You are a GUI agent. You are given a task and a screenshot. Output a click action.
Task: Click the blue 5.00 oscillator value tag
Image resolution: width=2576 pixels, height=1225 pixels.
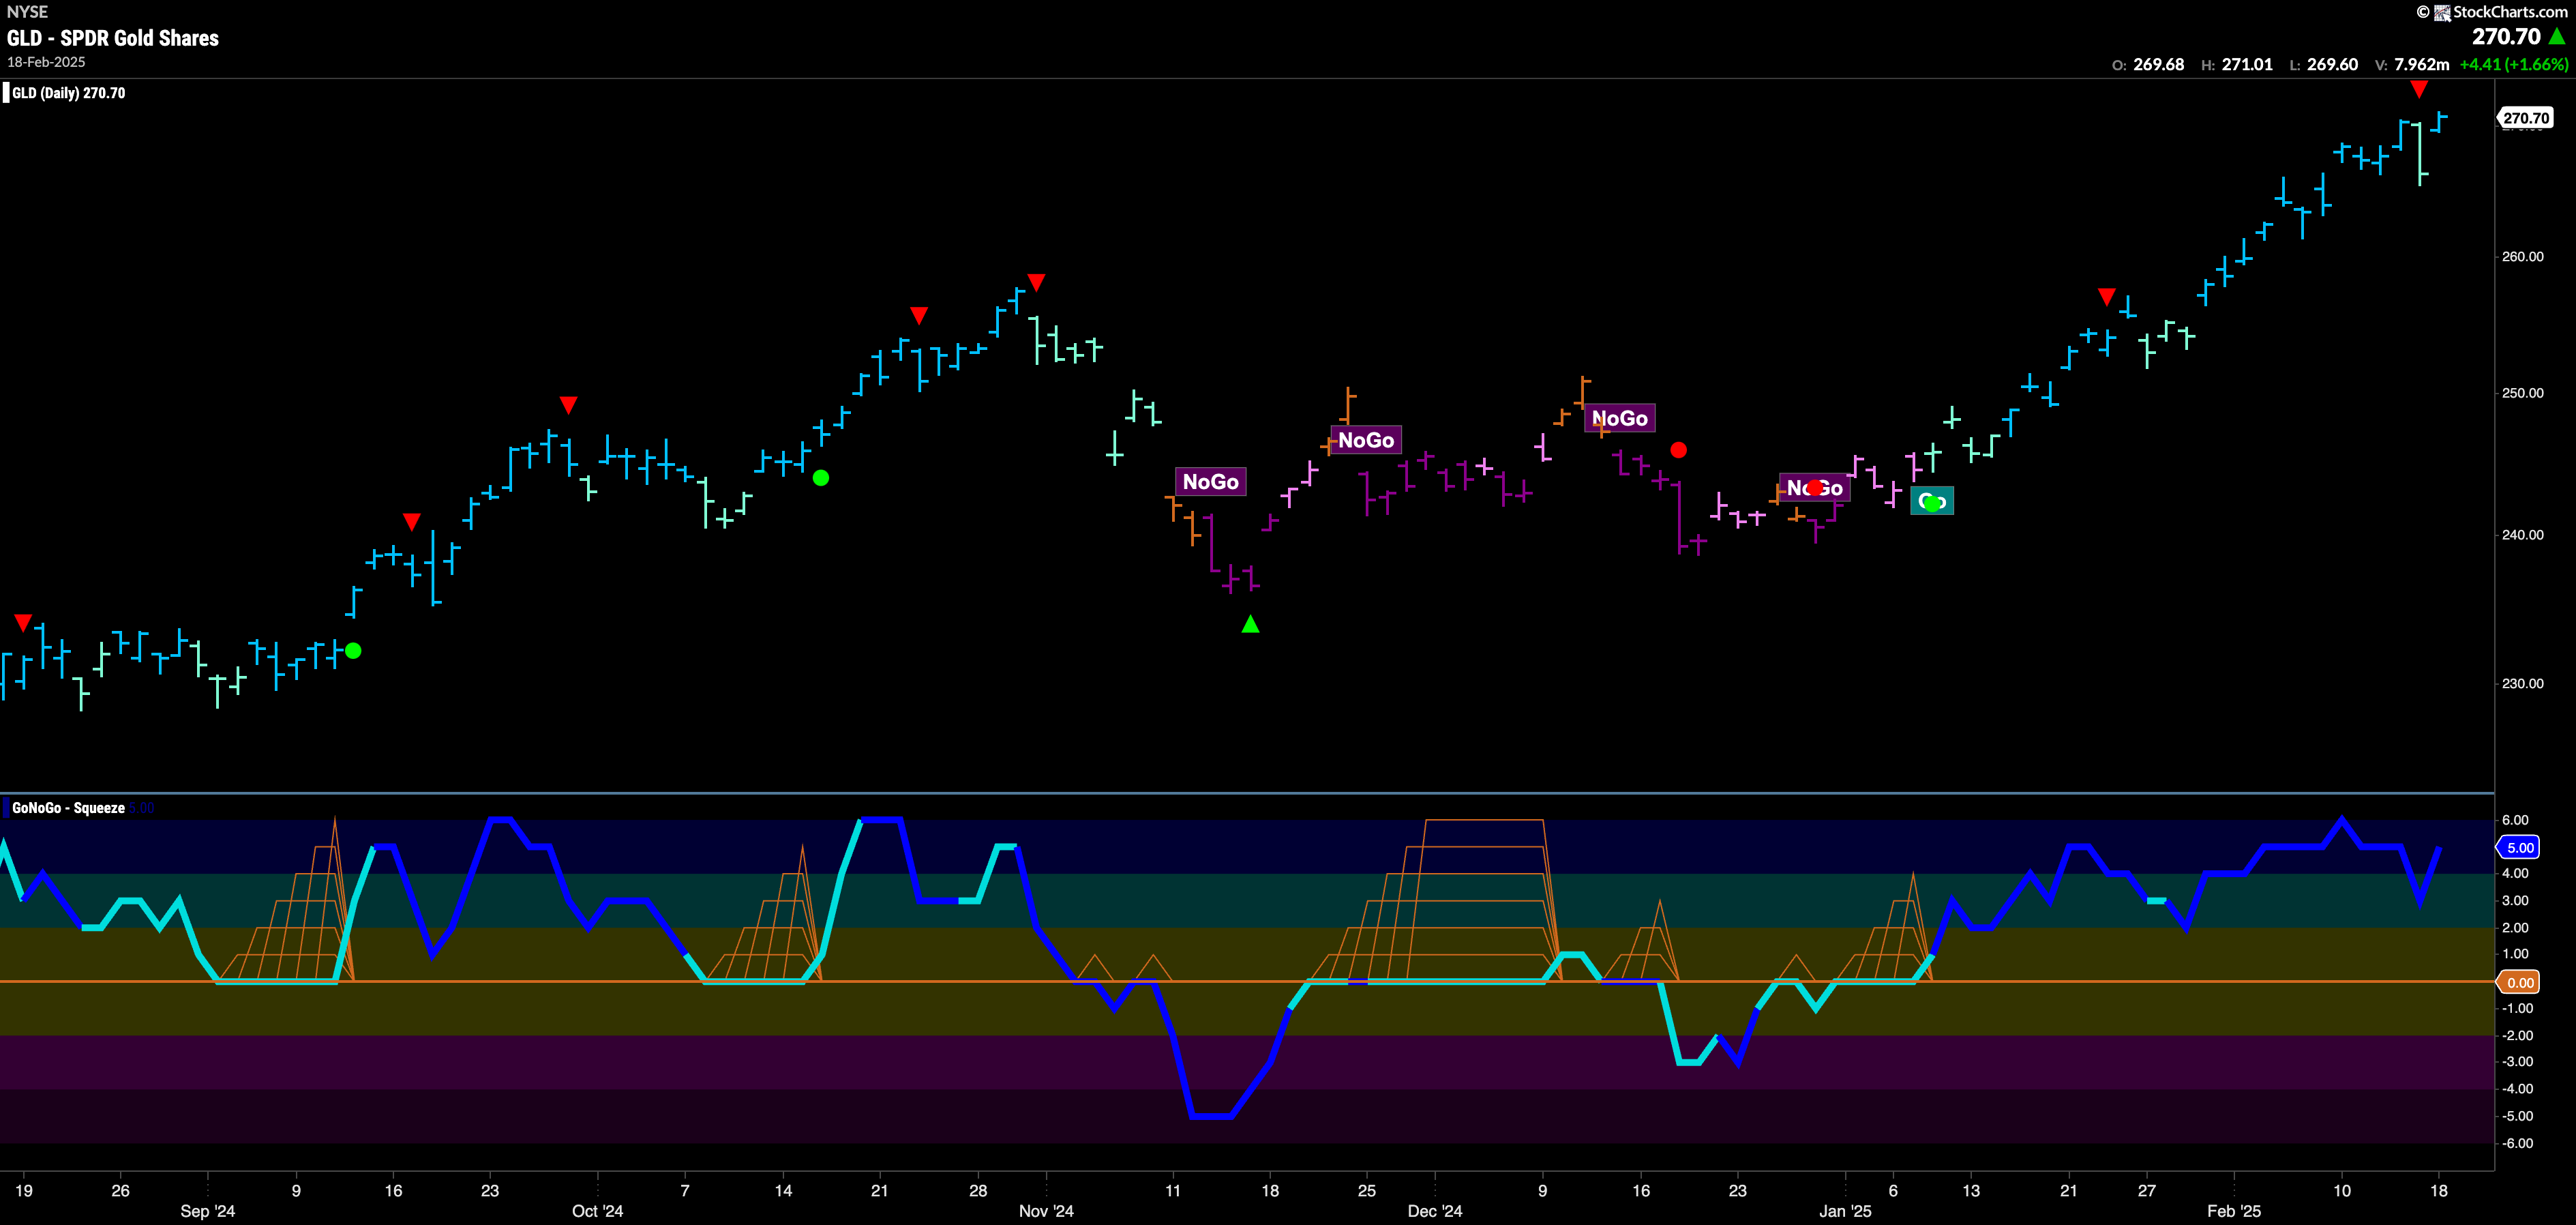coord(2520,847)
